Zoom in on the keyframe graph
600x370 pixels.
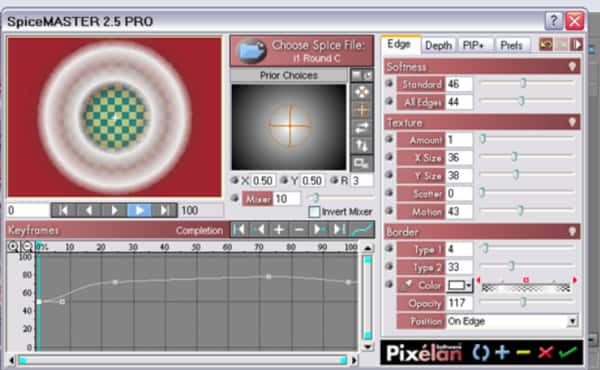pos(13,246)
